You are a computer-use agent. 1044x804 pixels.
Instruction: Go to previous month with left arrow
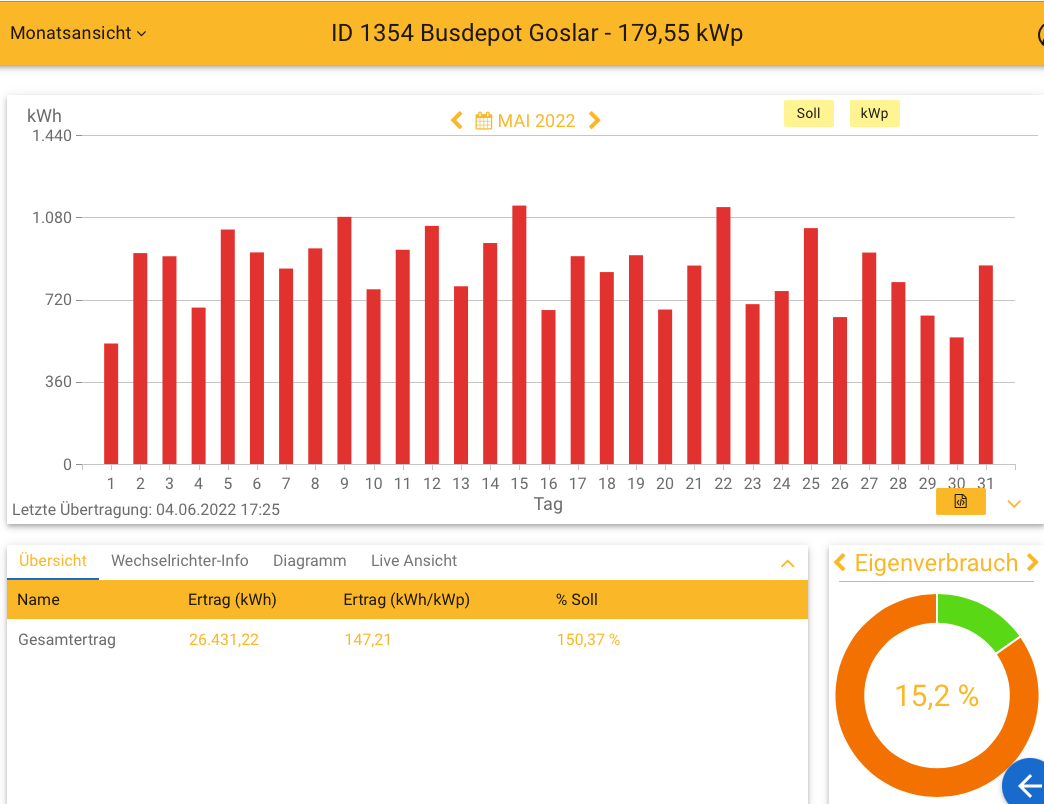pyautogui.click(x=457, y=121)
